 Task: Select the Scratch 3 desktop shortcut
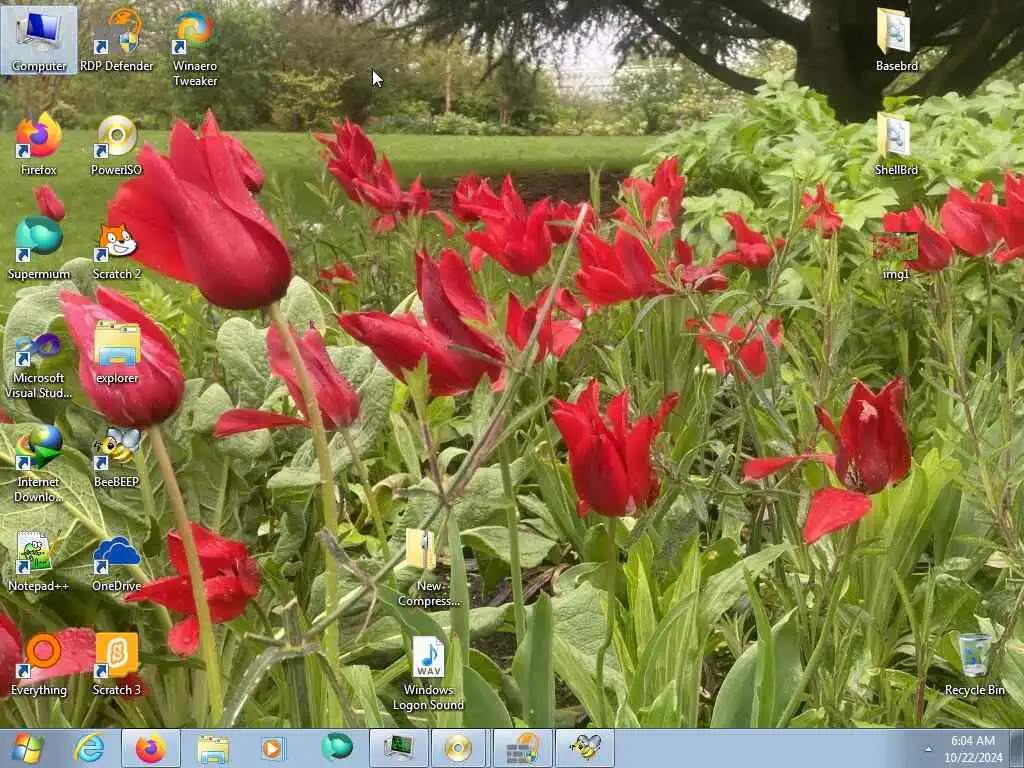point(116,664)
